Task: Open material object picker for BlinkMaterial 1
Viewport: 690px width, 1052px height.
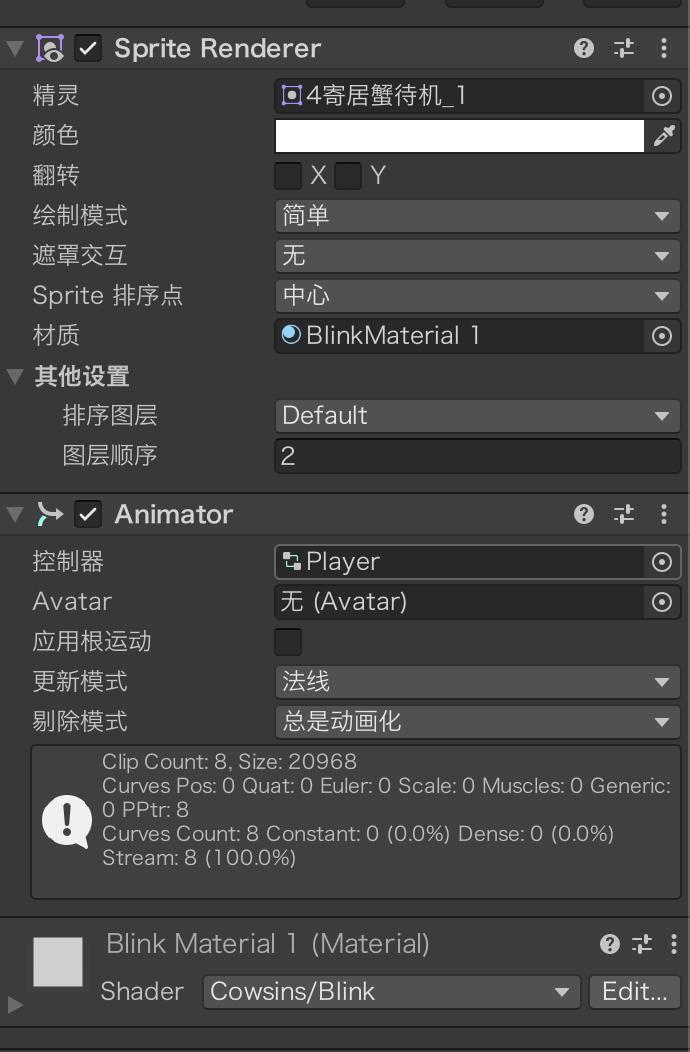Action: click(x=661, y=336)
